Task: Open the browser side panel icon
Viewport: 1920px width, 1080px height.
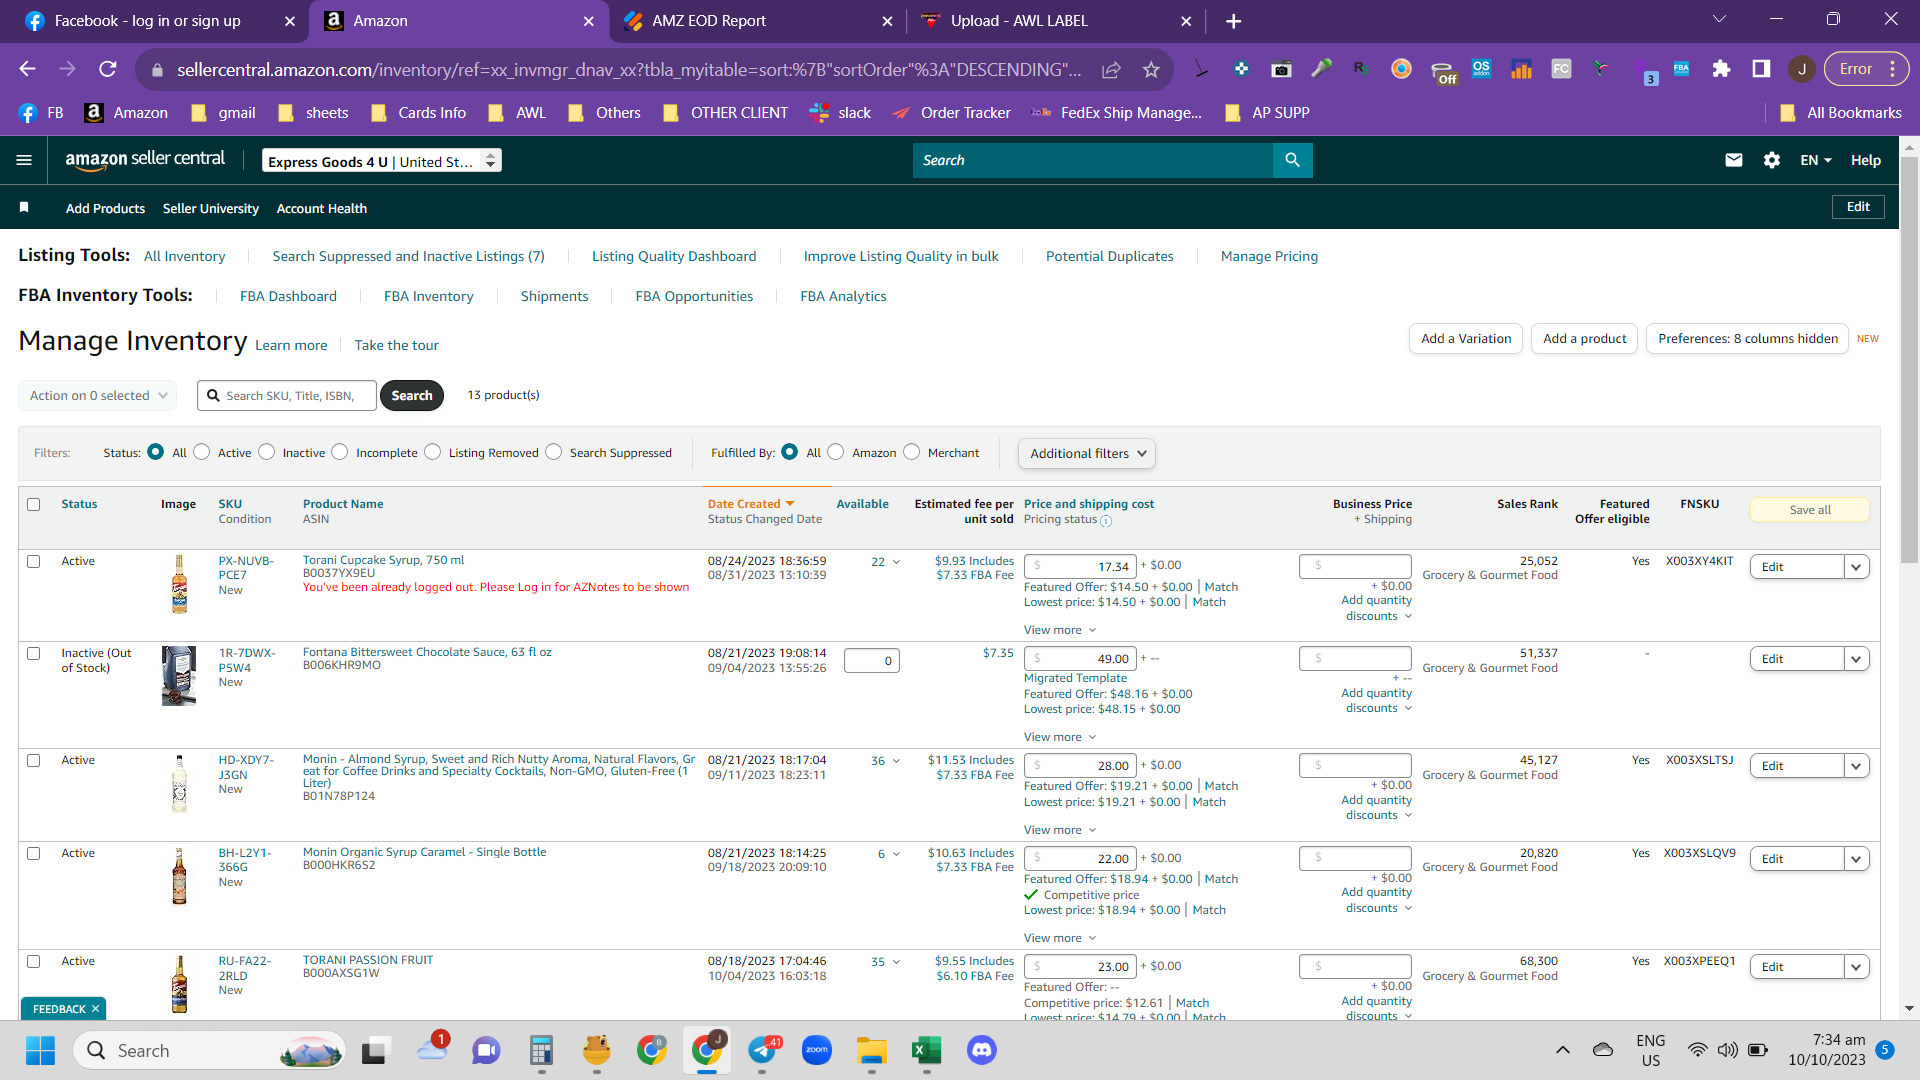Action: coord(1761,69)
